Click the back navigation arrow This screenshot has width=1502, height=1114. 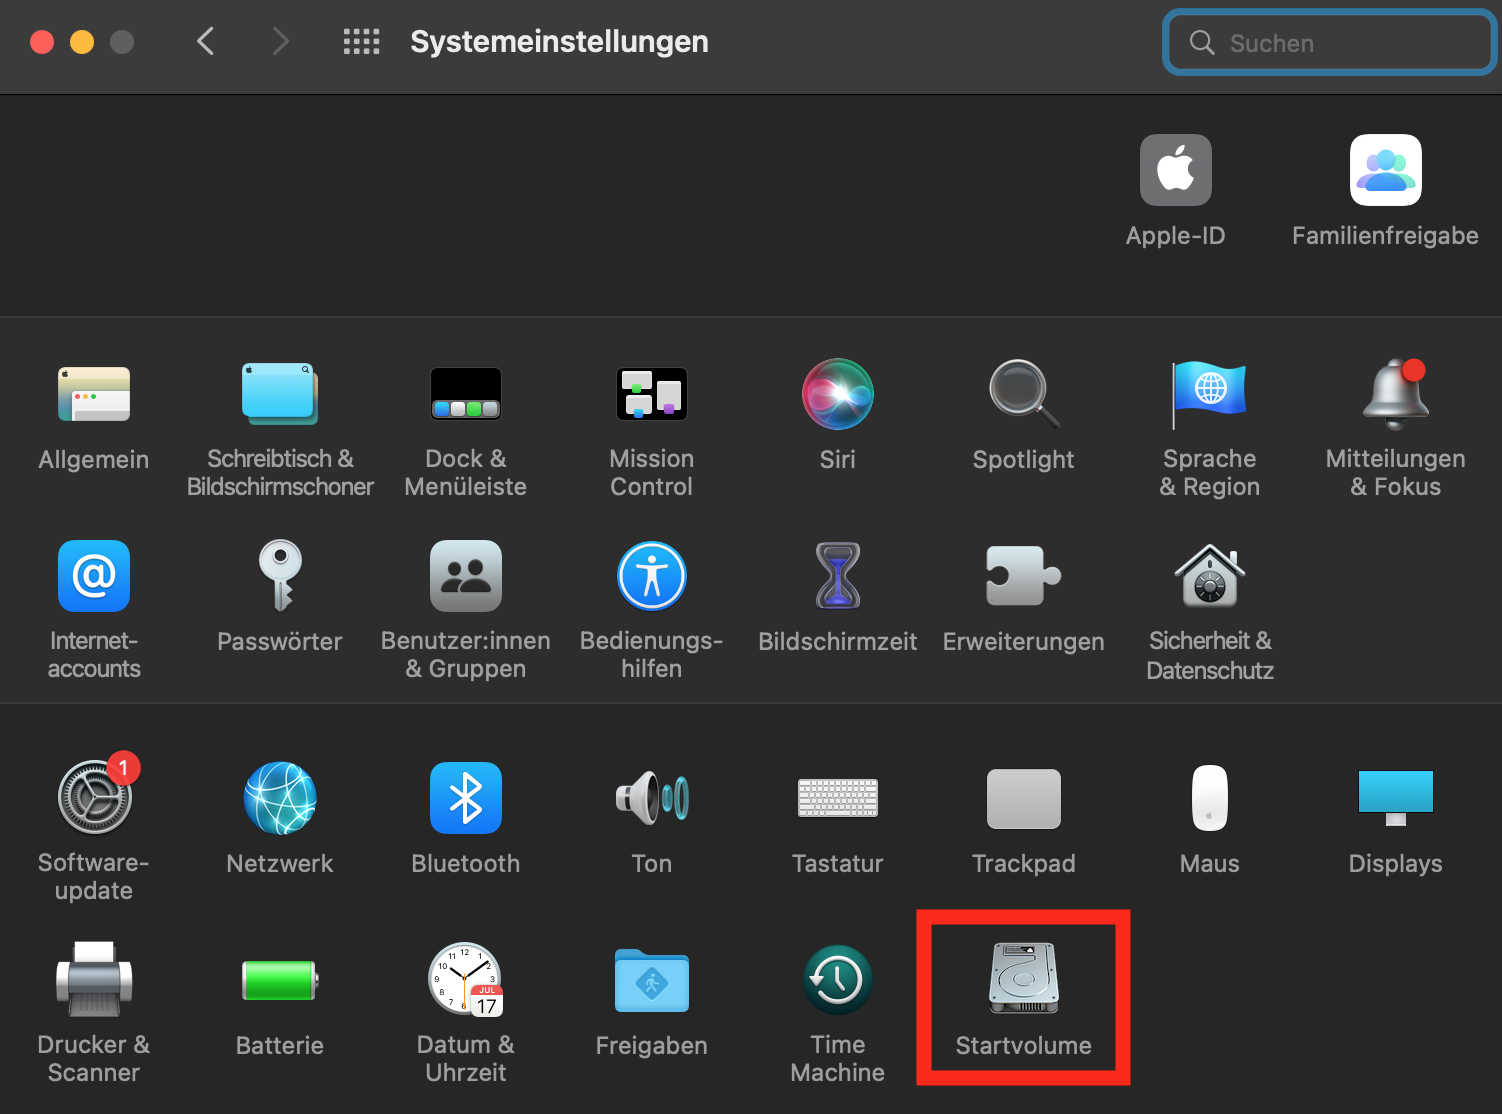[x=206, y=41]
